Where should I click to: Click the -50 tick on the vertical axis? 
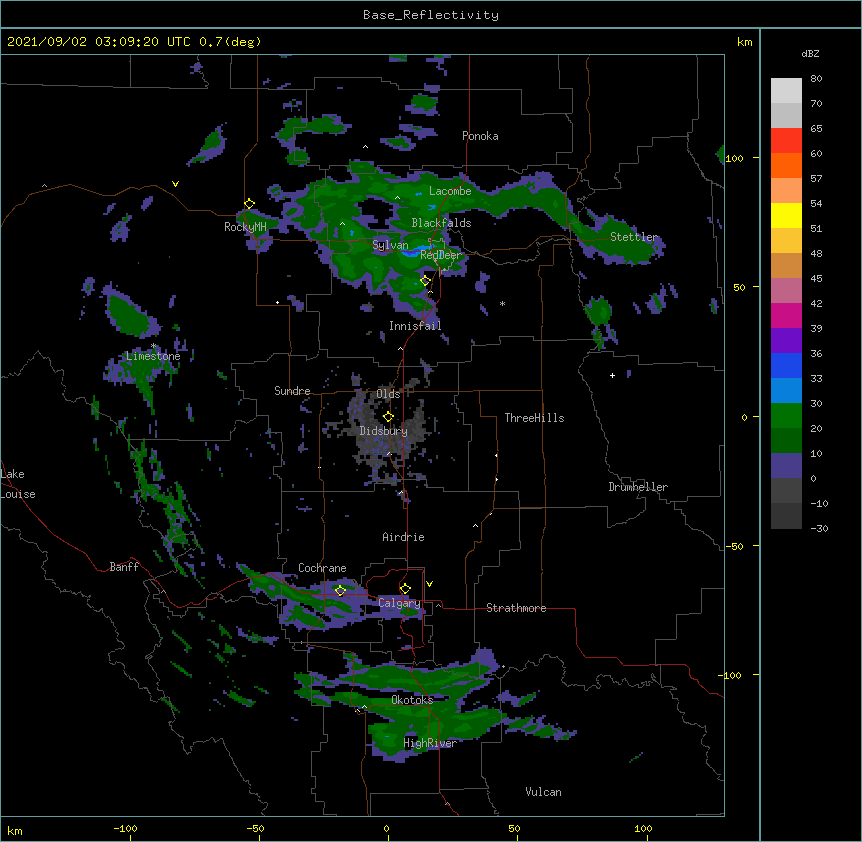[x=734, y=546]
